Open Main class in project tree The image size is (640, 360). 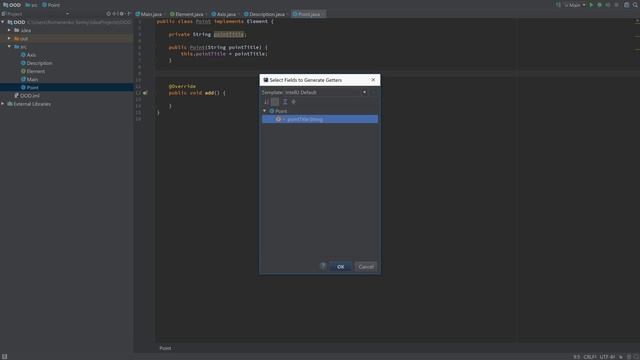[x=32, y=79]
